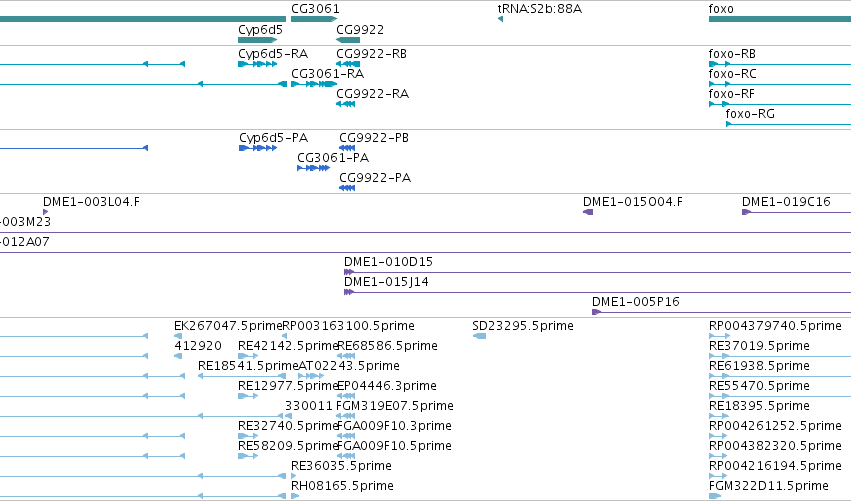Select the CG9922-PA protein label
The height and width of the screenshot is (501, 851).
[x=375, y=178]
